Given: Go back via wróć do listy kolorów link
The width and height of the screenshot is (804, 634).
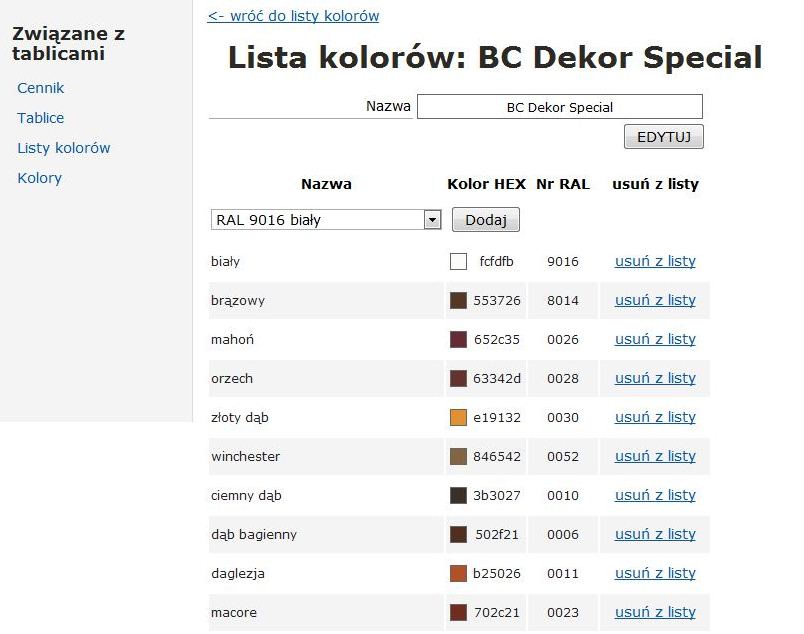Looking at the screenshot, I should tap(293, 16).
